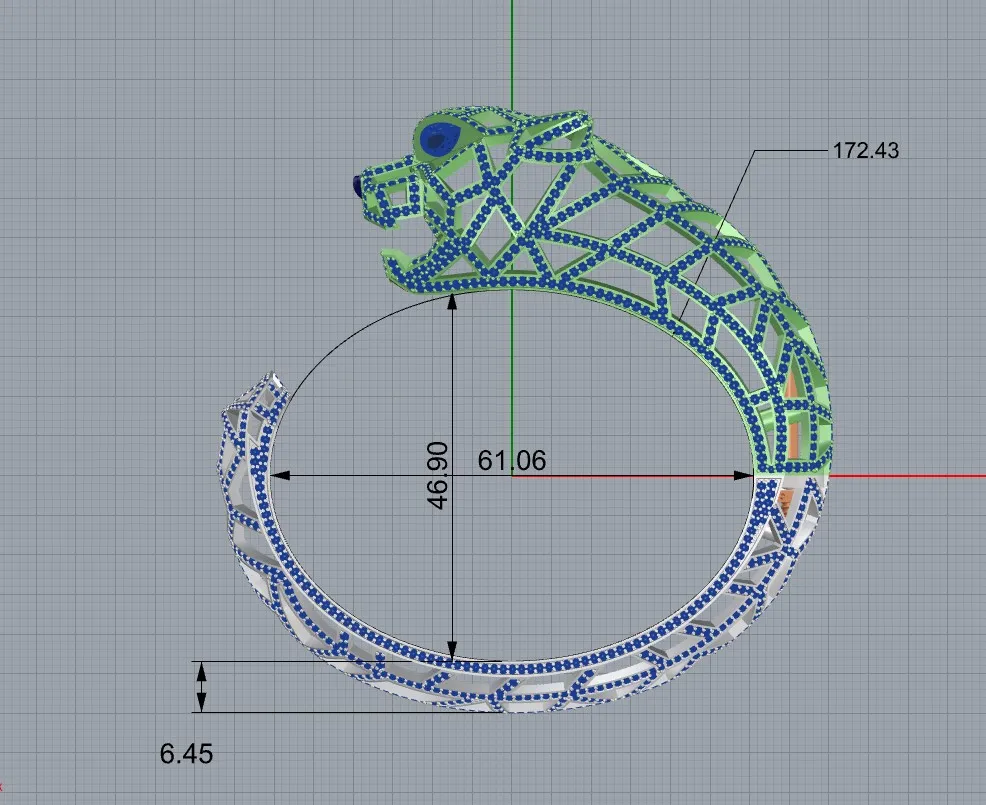986x805 pixels.
Task: Click the dark blue nose stone
Action: [x=357, y=183]
